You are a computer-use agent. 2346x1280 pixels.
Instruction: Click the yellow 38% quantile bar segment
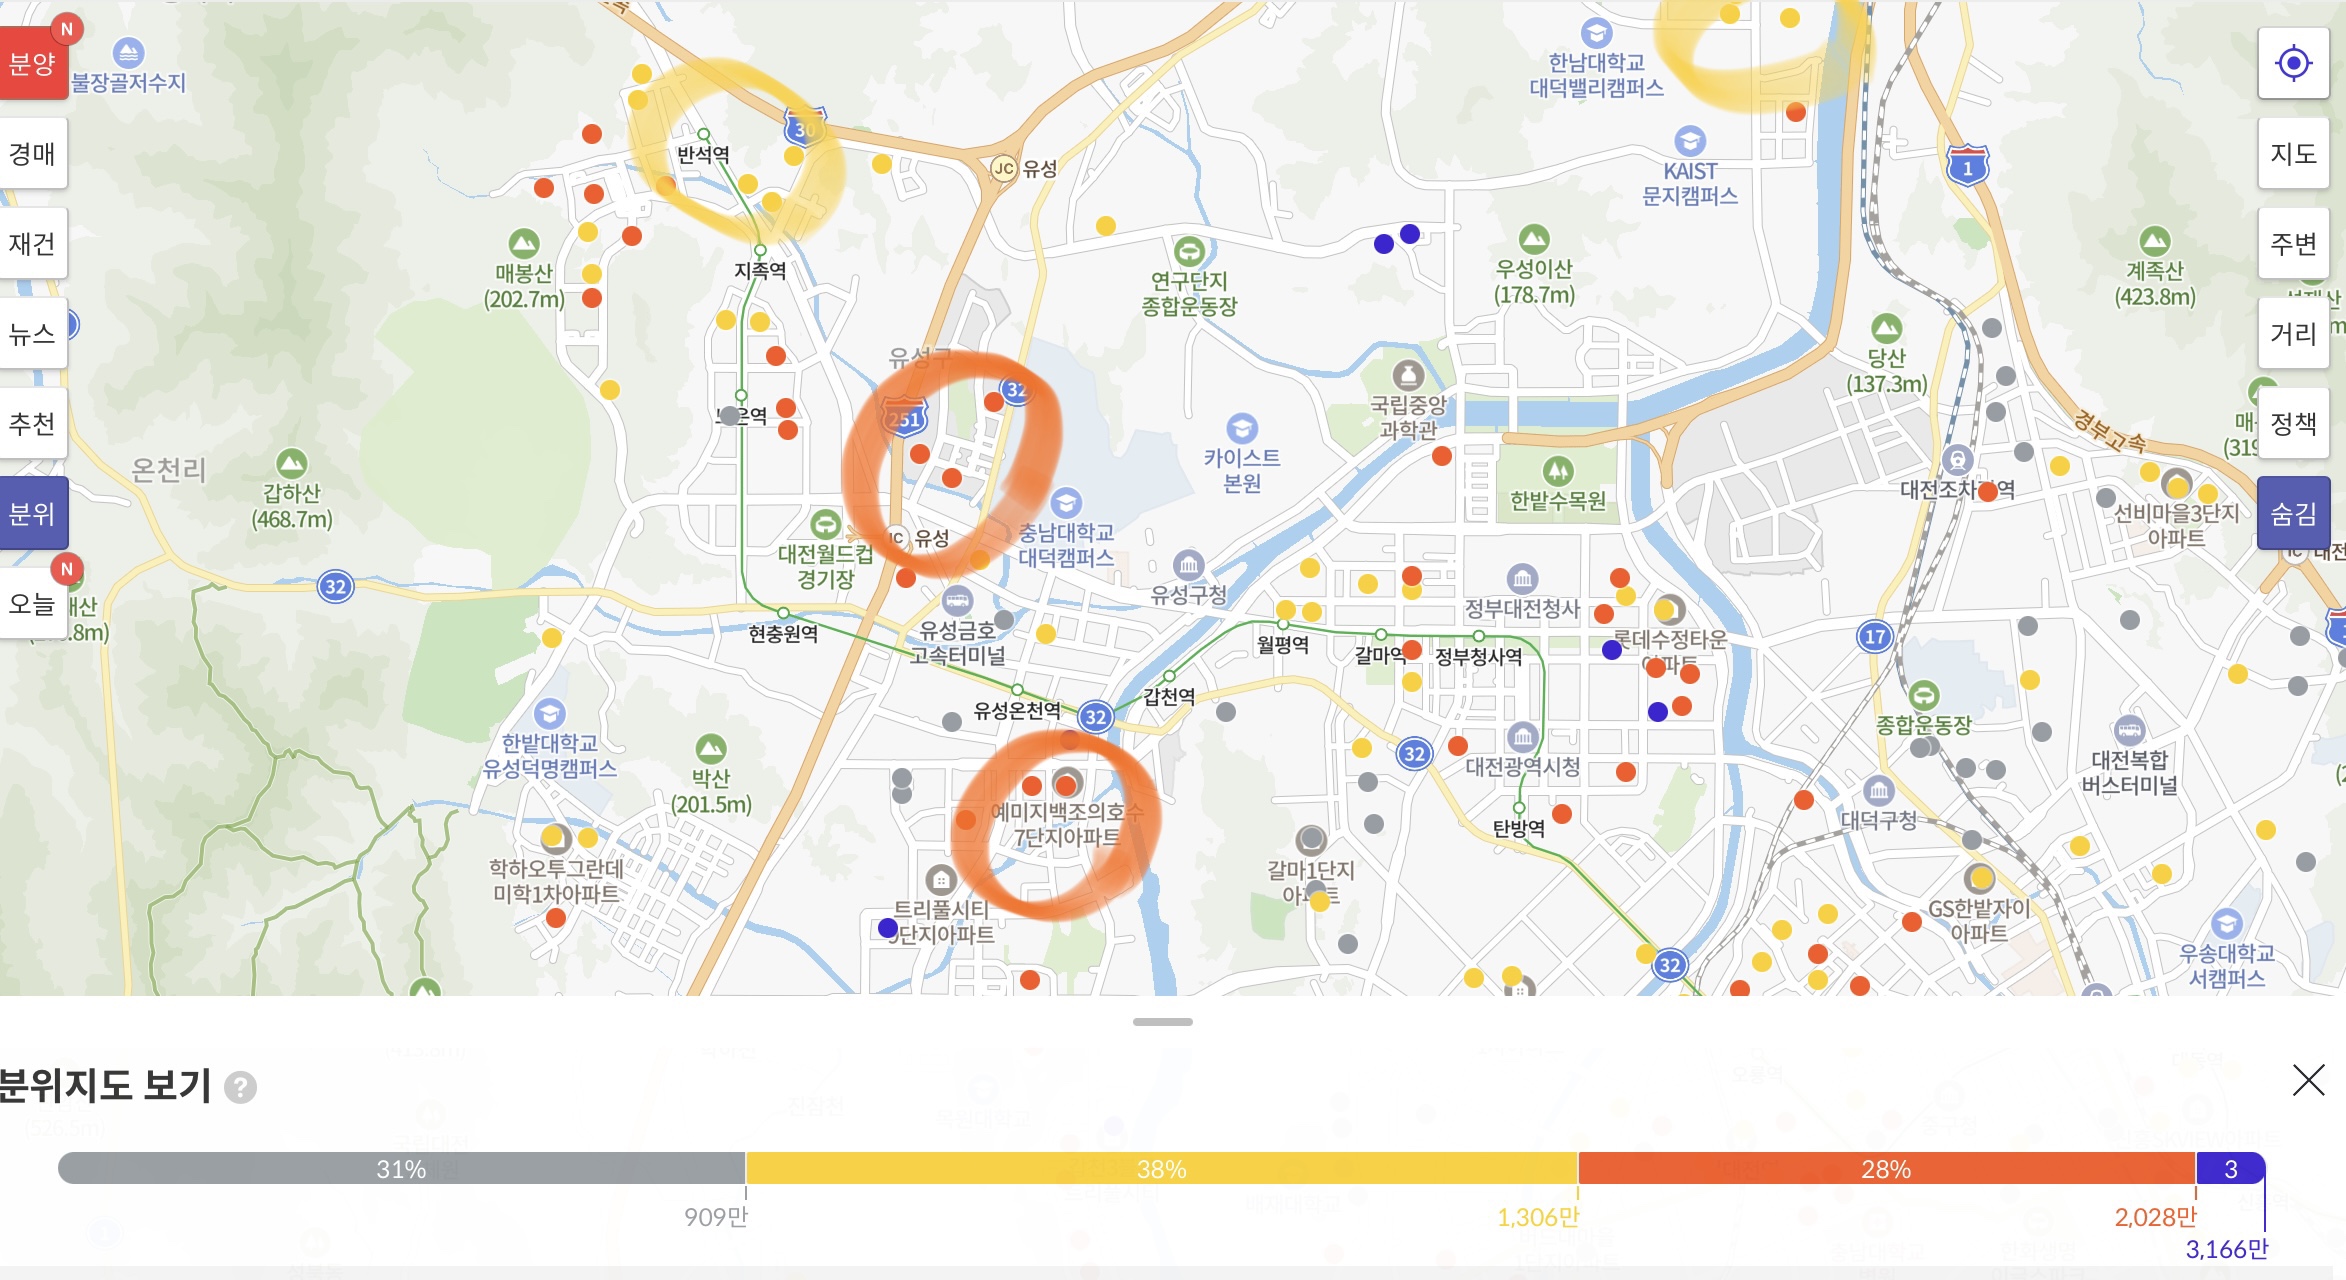tap(1161, 1168)
